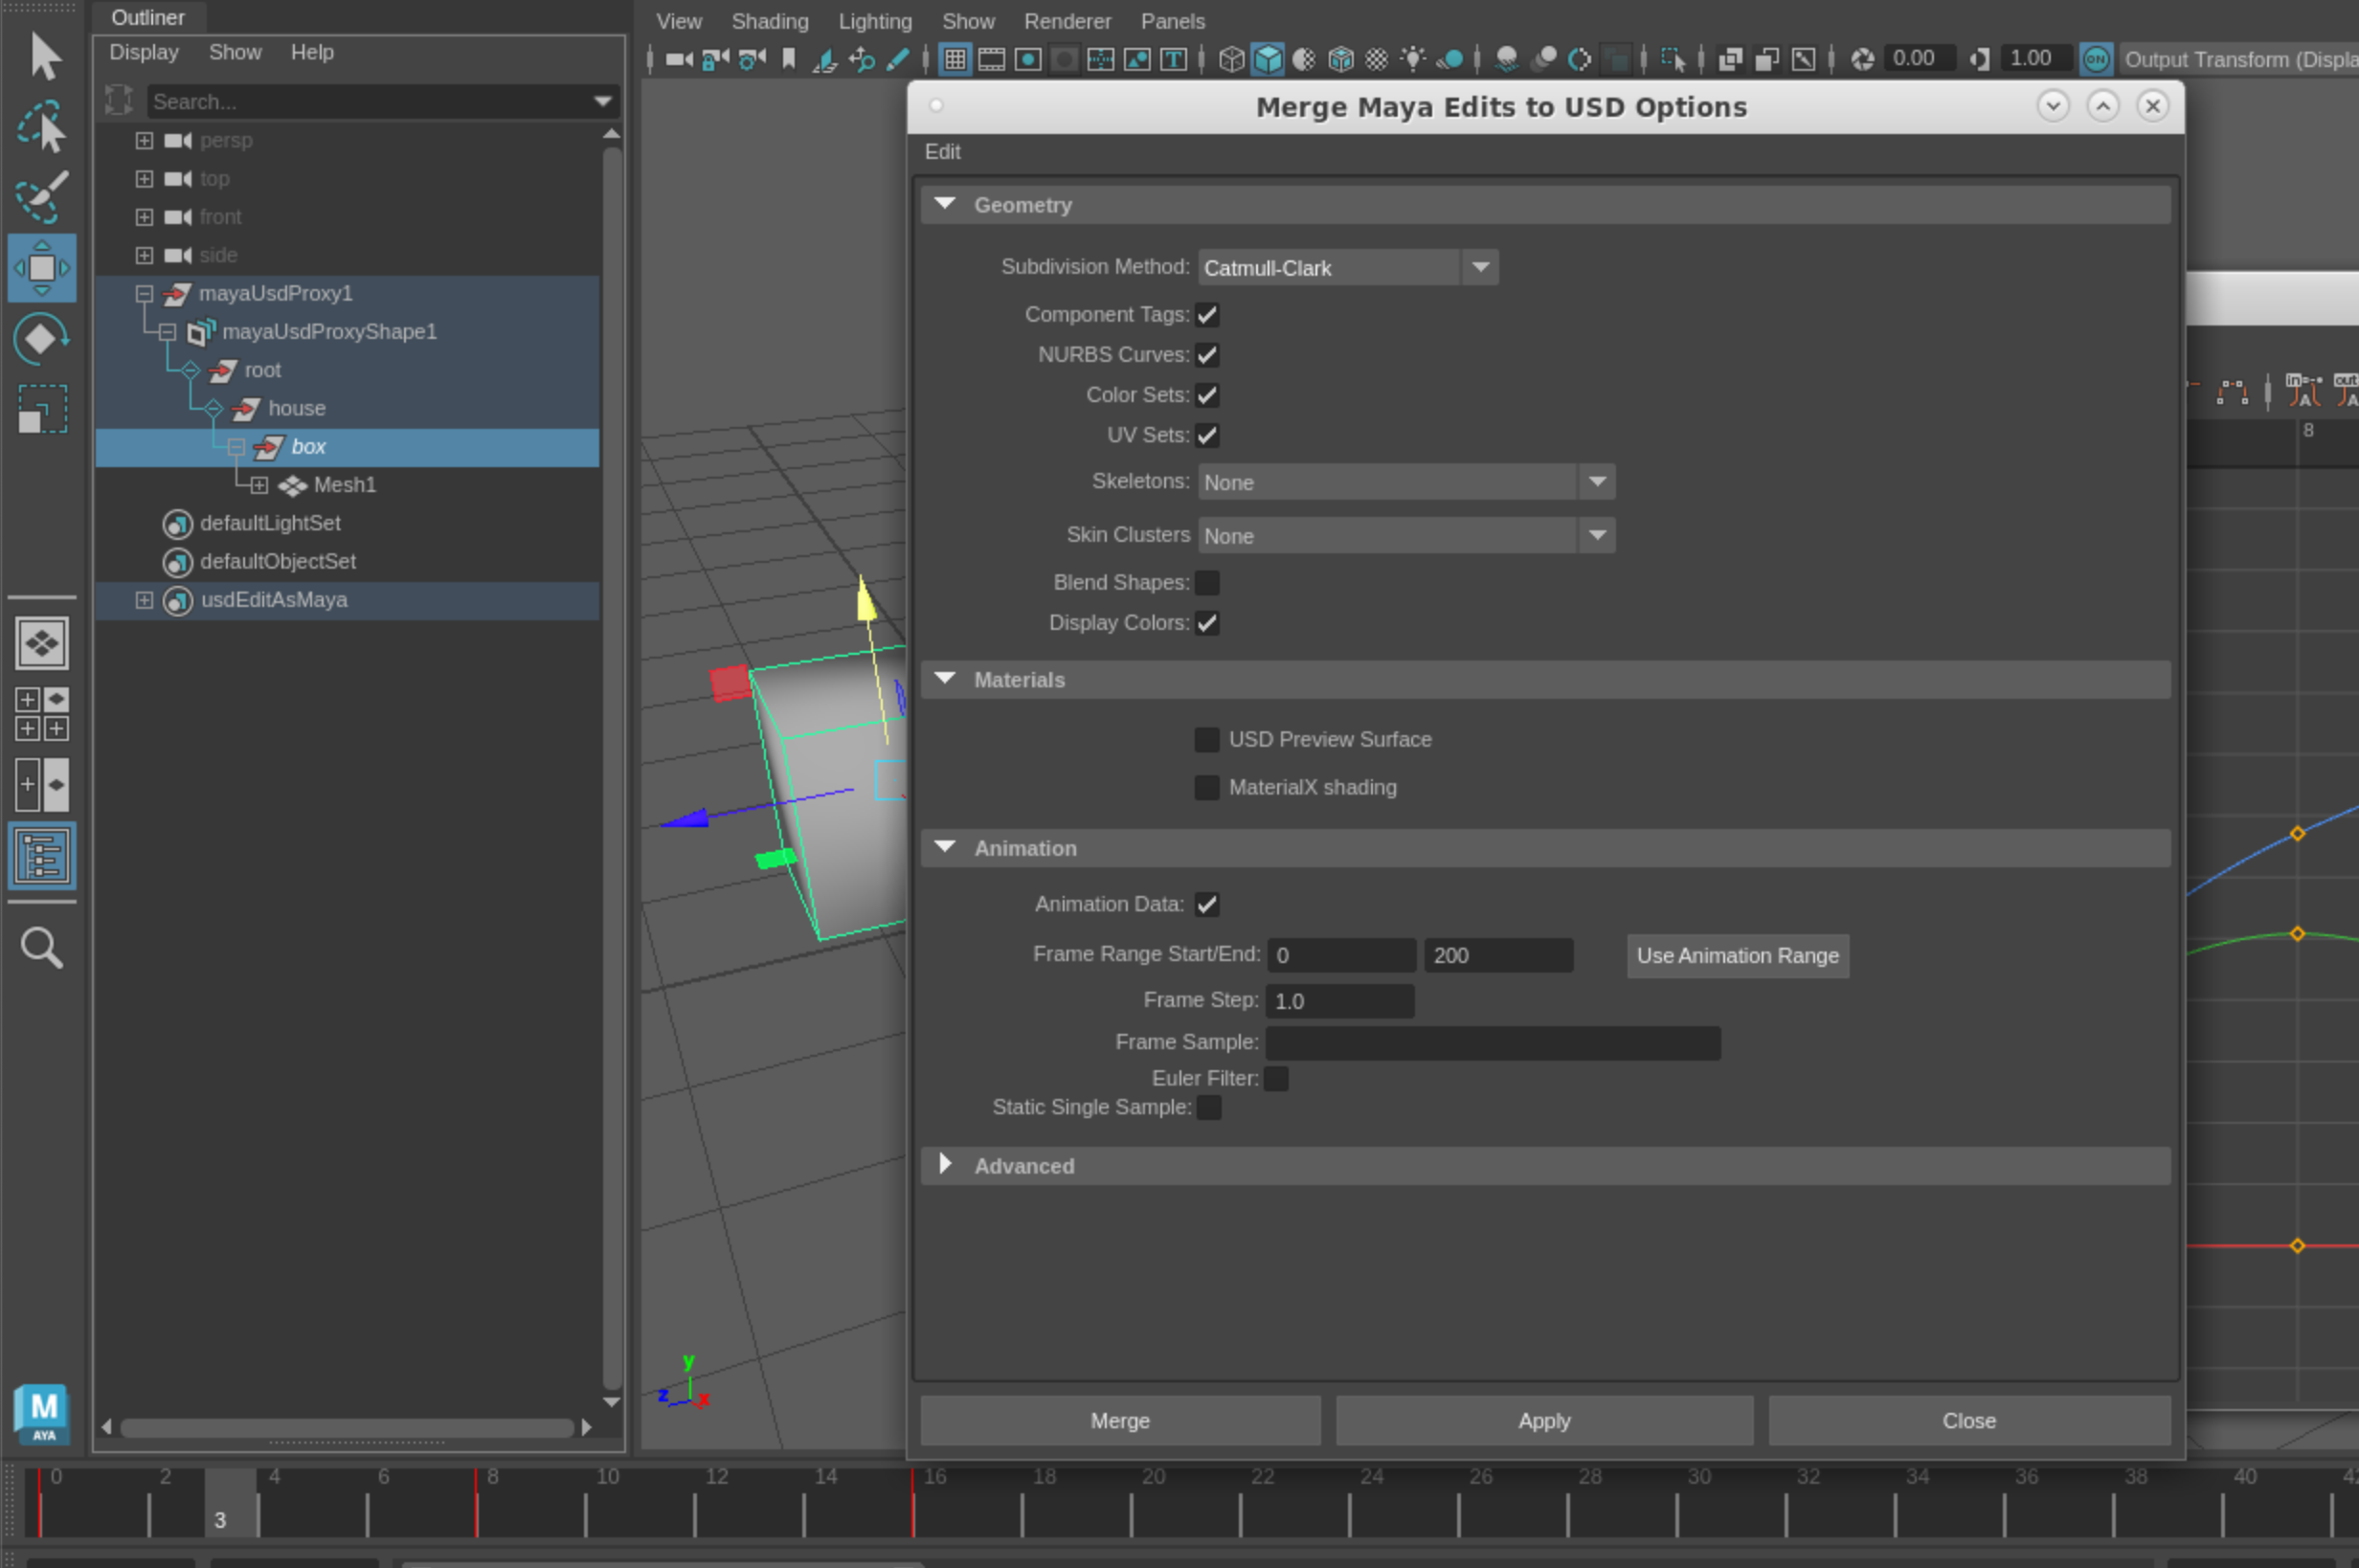This screenshot has width=2359, height=1568.
Task: Expand the Advanced section
Action: coord(946,1164)
